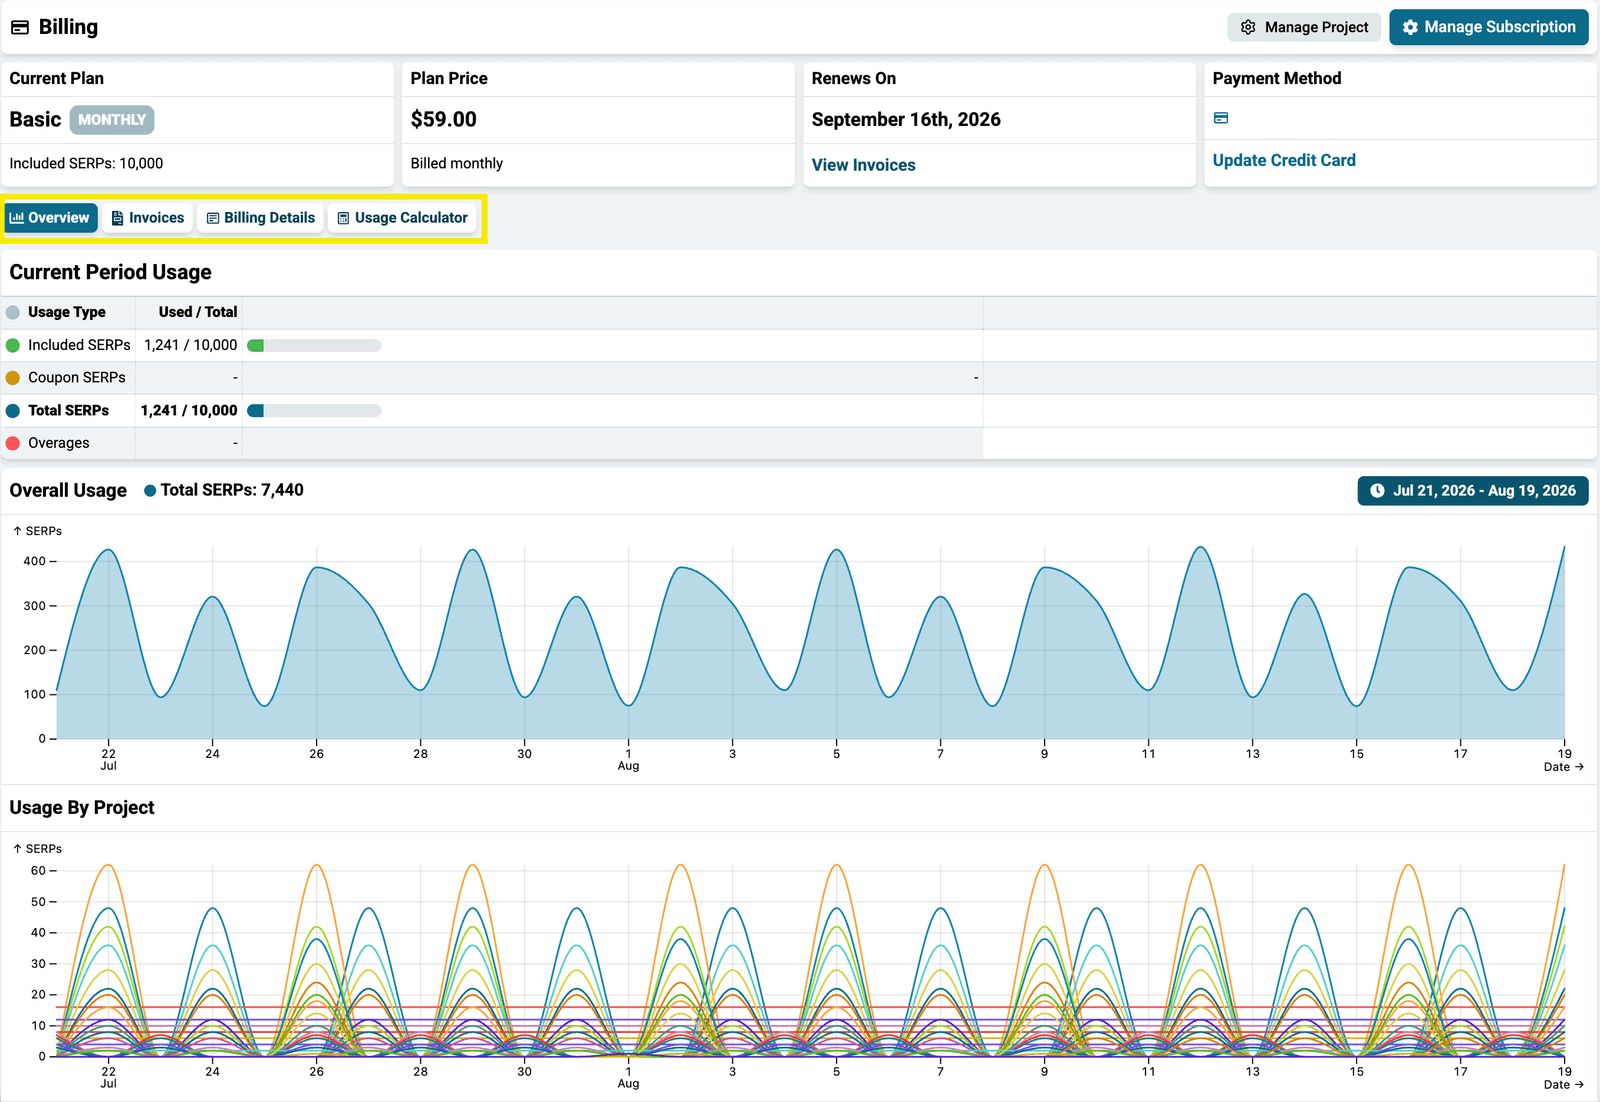Click the credit card icon under Payment Method
1600x1102 pixels.
1221,118
